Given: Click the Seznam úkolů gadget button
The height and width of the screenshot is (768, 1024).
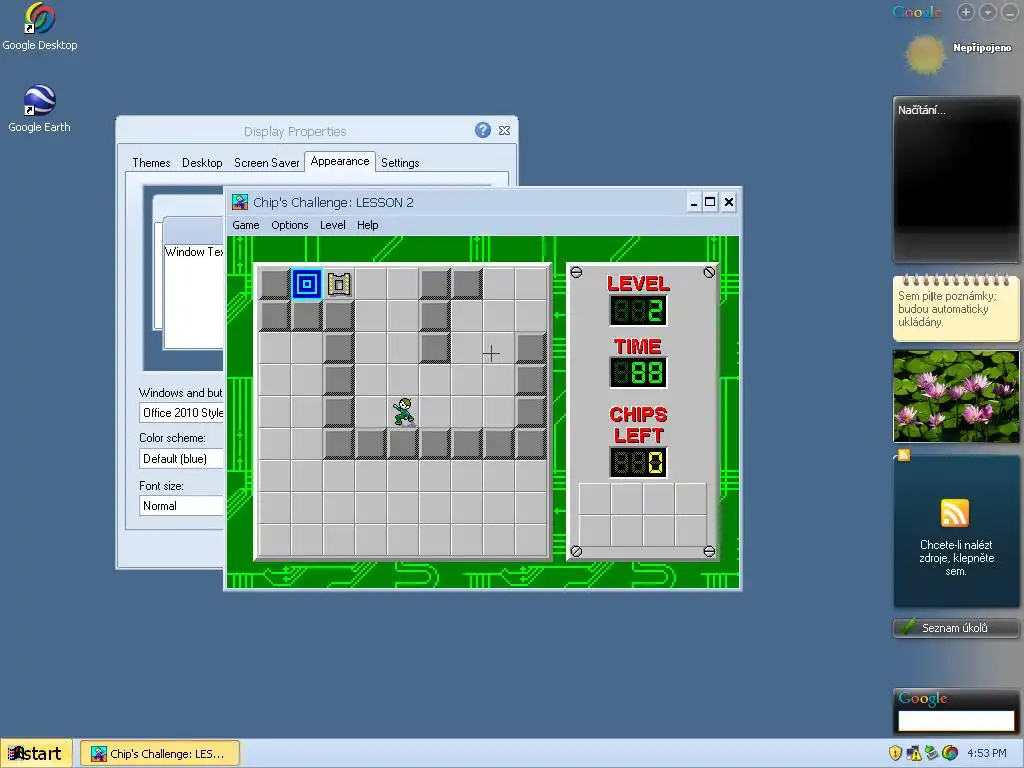Looking at the screenshot, I should point(955,628).
